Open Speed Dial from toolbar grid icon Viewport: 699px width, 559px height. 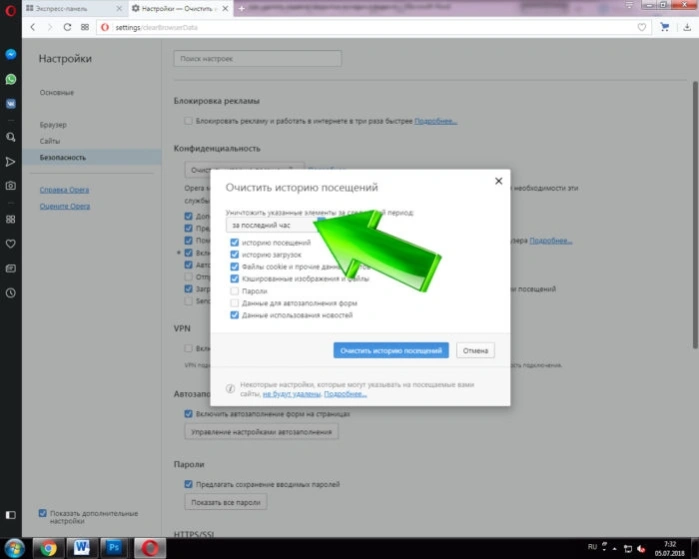[85, 27]
